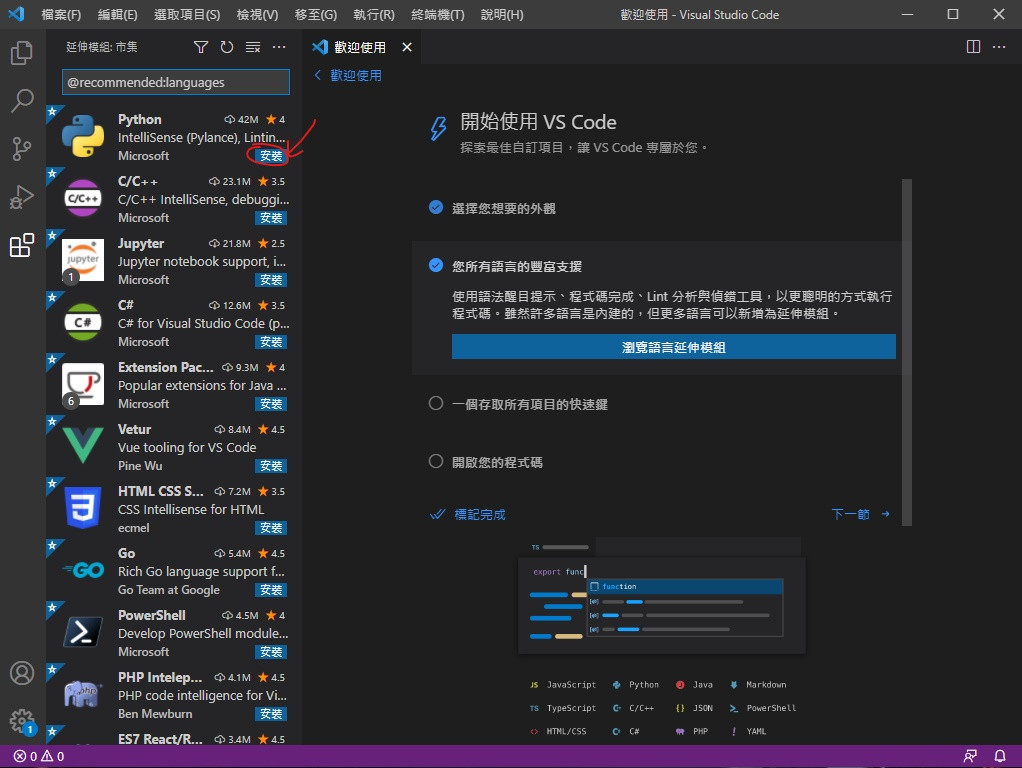The image size is (1022, 768).
Task: Clear extensions search results icon
Action: [253, 47]
